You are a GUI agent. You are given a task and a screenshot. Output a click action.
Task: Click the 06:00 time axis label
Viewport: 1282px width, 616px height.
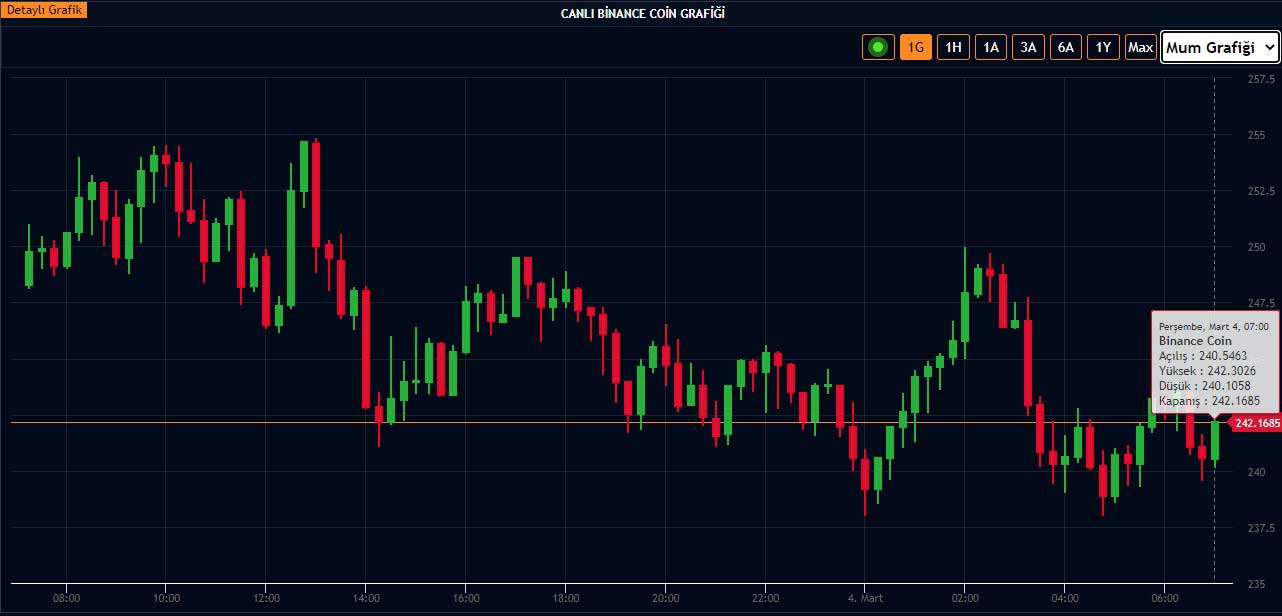(x=1165, y=598)
